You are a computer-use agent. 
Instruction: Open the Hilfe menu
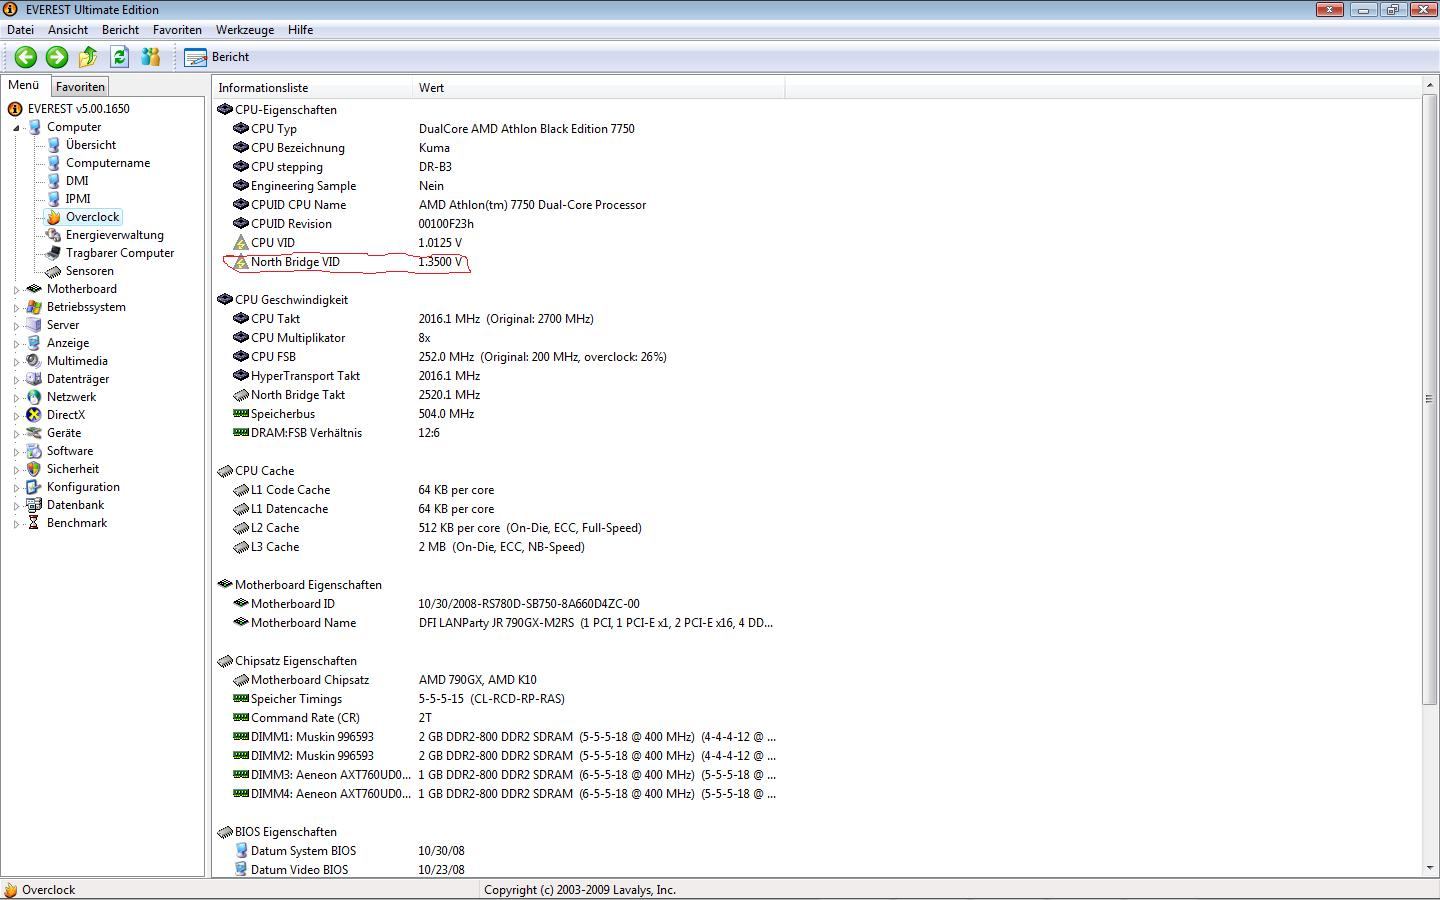pyautogui.click(x=300, y=30)
